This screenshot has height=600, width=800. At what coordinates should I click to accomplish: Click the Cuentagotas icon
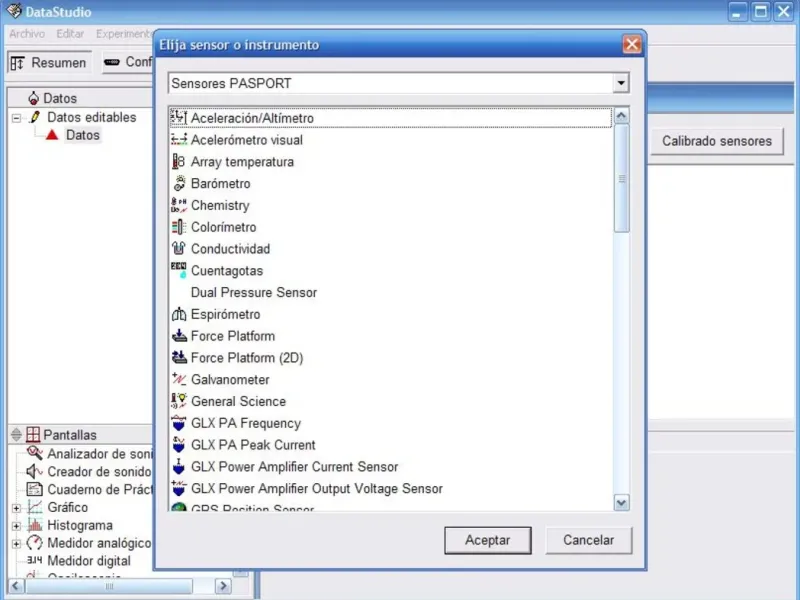click(x=179, y=270)
